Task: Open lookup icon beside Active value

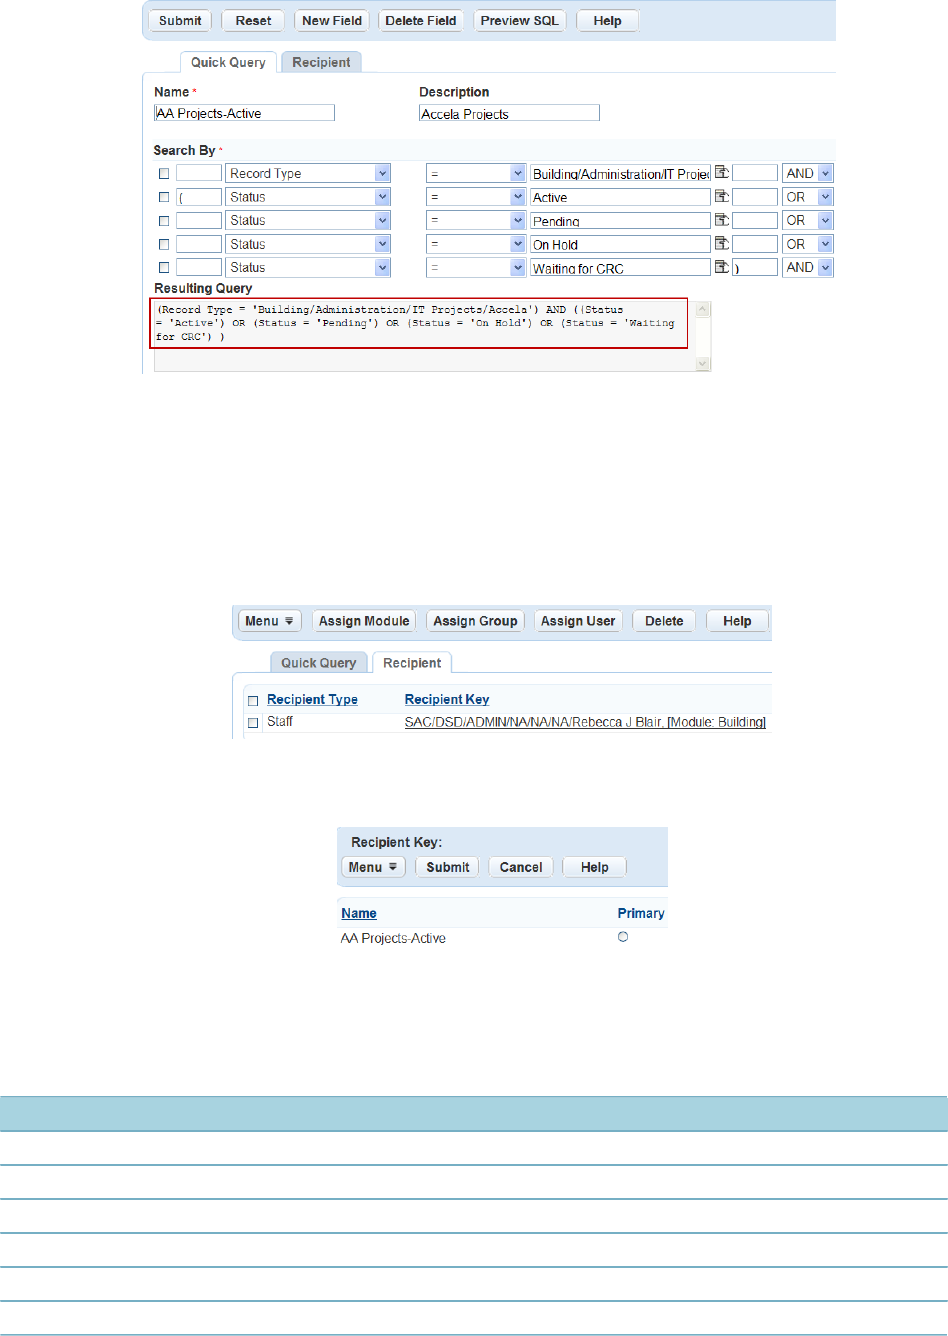Action: point(721,197)
